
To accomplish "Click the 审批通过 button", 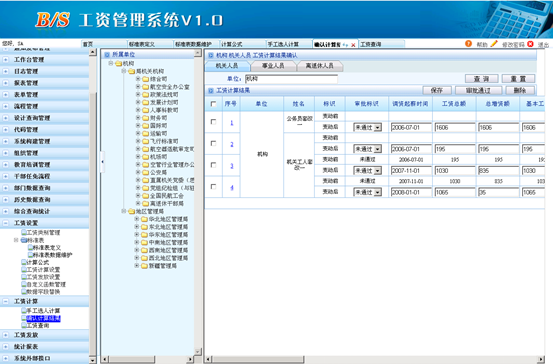I will tap(479, 90).
